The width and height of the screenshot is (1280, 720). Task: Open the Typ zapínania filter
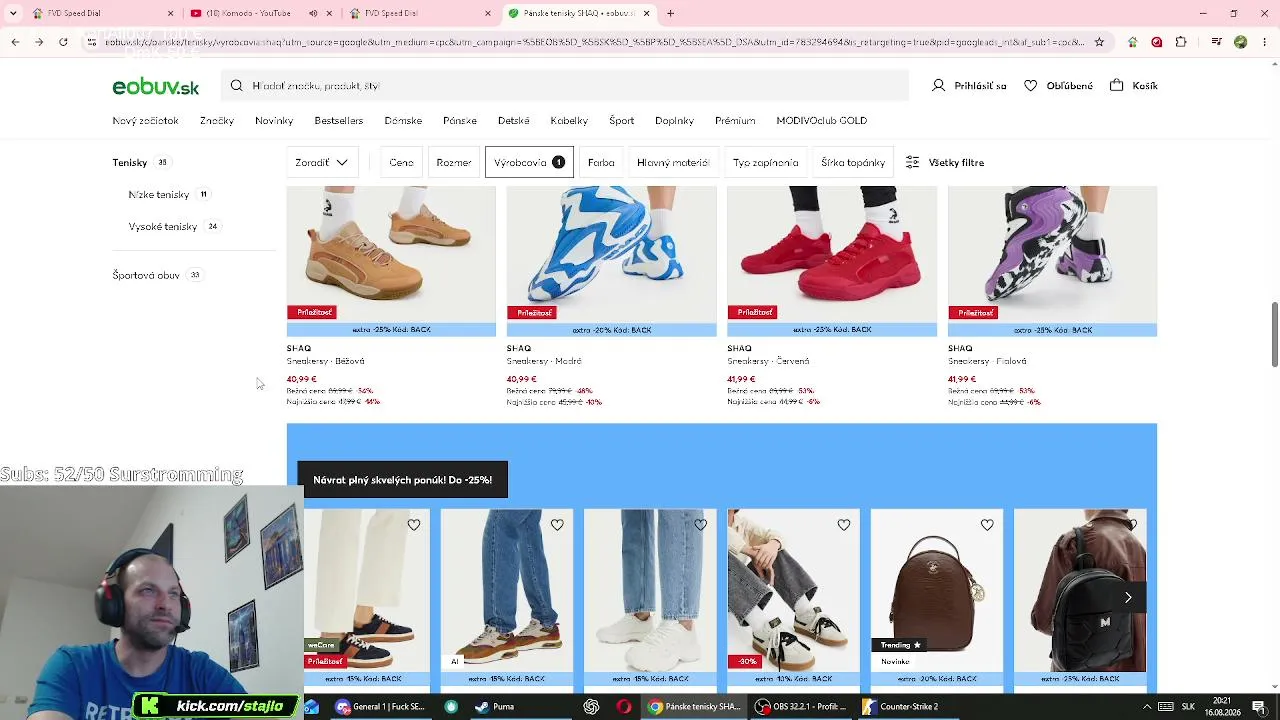(765, 162)
